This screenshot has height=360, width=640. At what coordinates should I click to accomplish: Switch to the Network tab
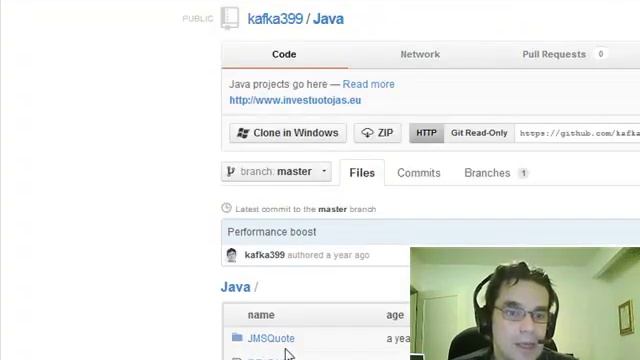(x=420, y=54)
